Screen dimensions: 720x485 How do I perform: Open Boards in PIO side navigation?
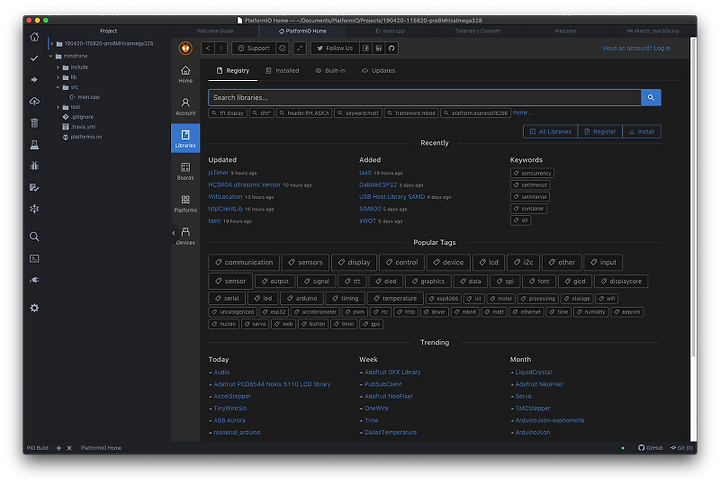[x=186, y=171]
